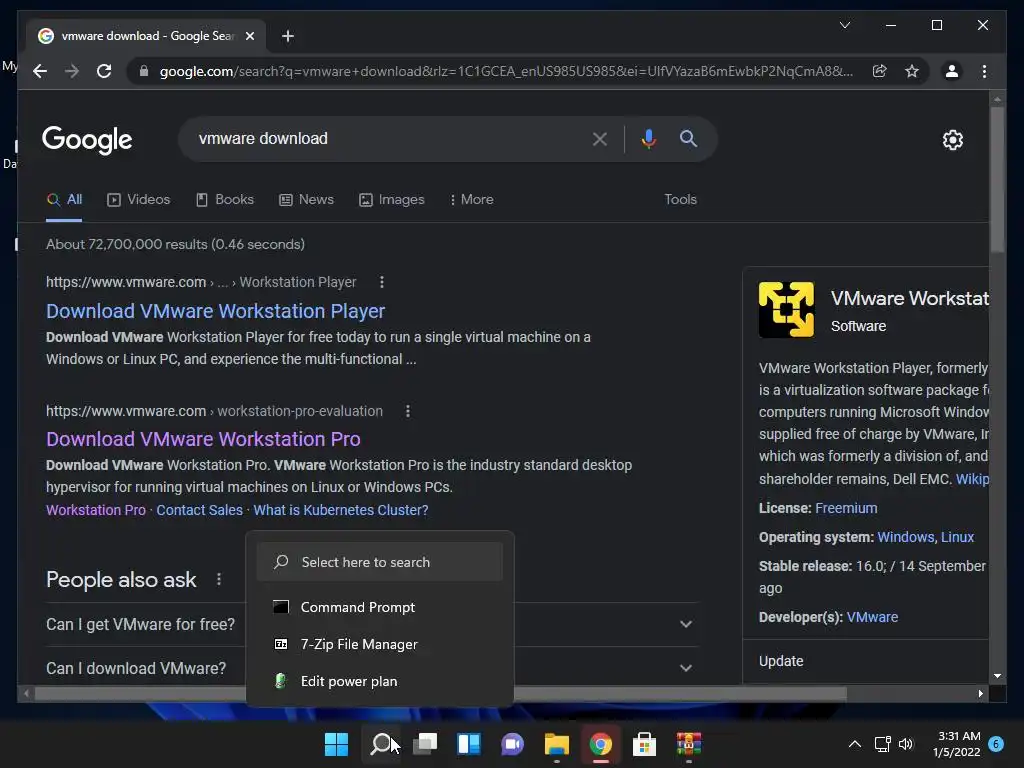Click the taskbar Search magnifier

[x=381, y=744]
